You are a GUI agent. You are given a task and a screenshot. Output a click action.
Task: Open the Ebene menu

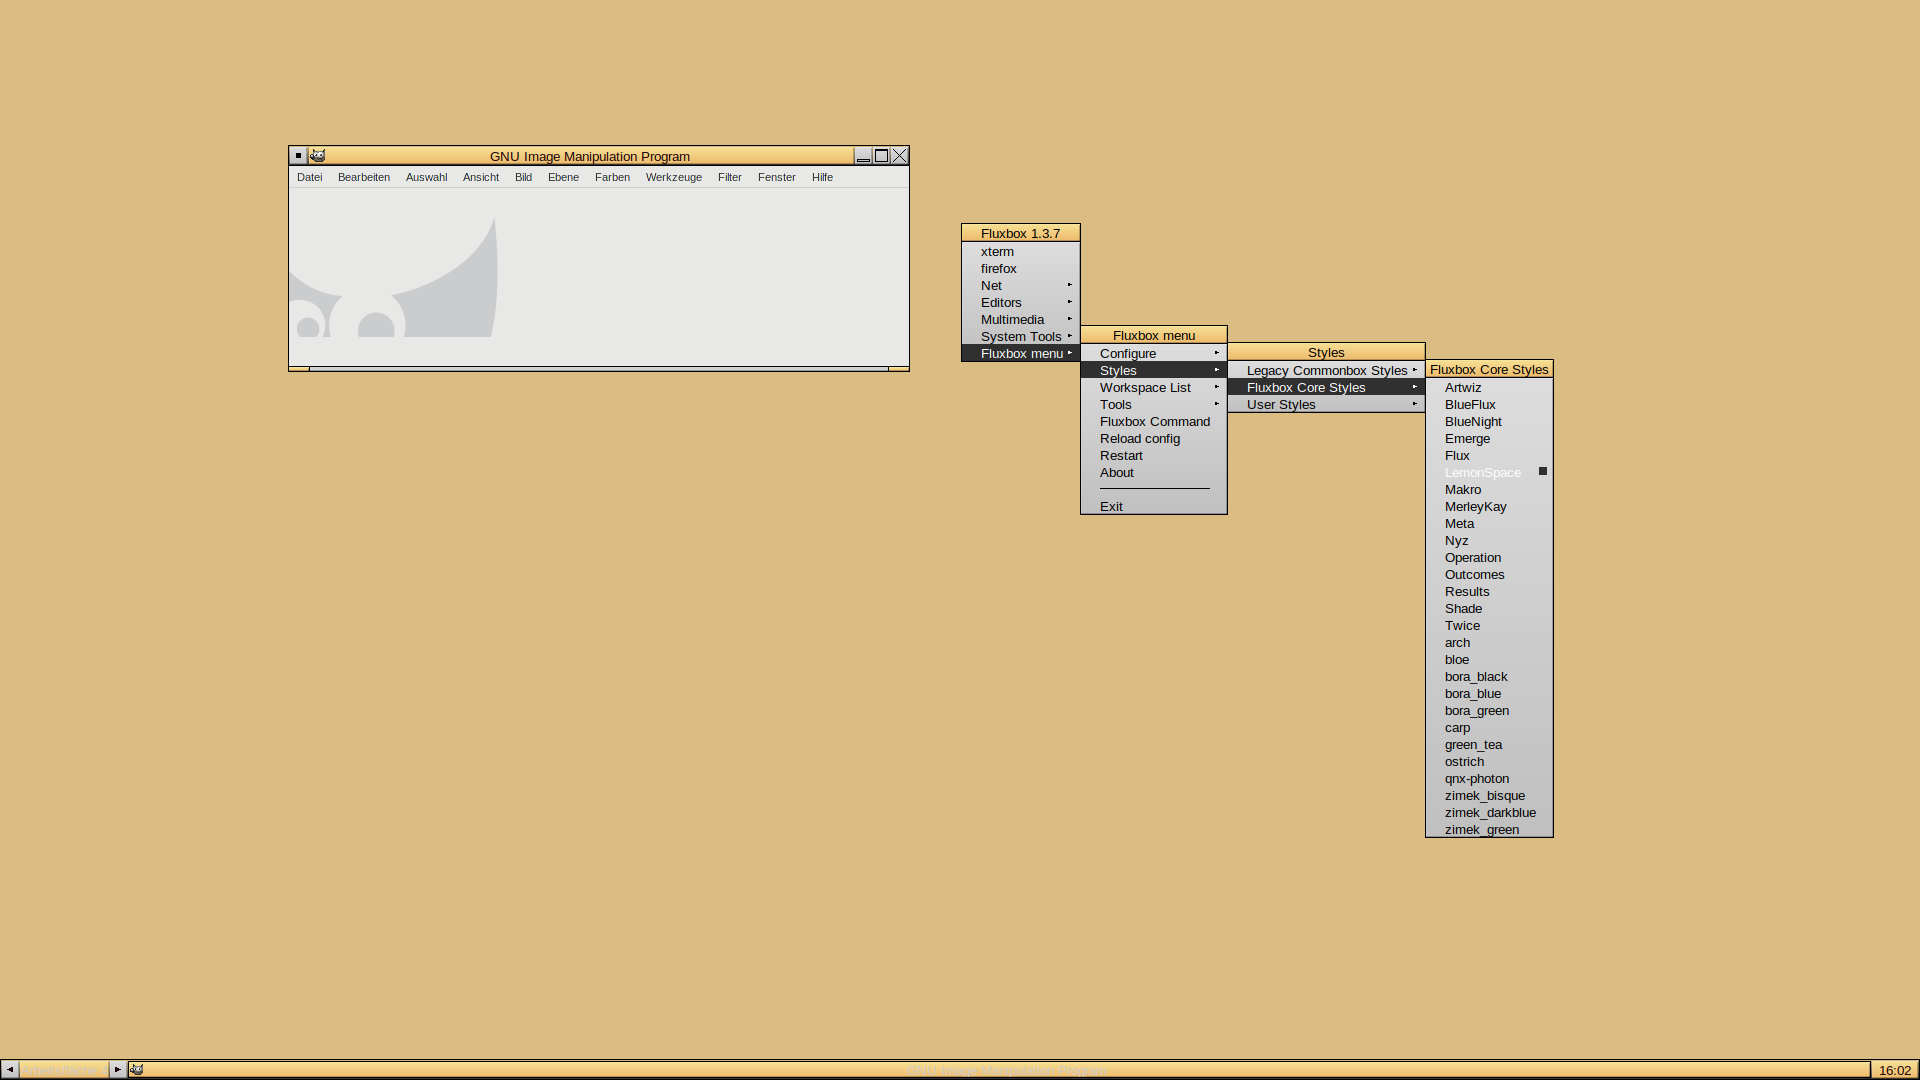point(563,177)
